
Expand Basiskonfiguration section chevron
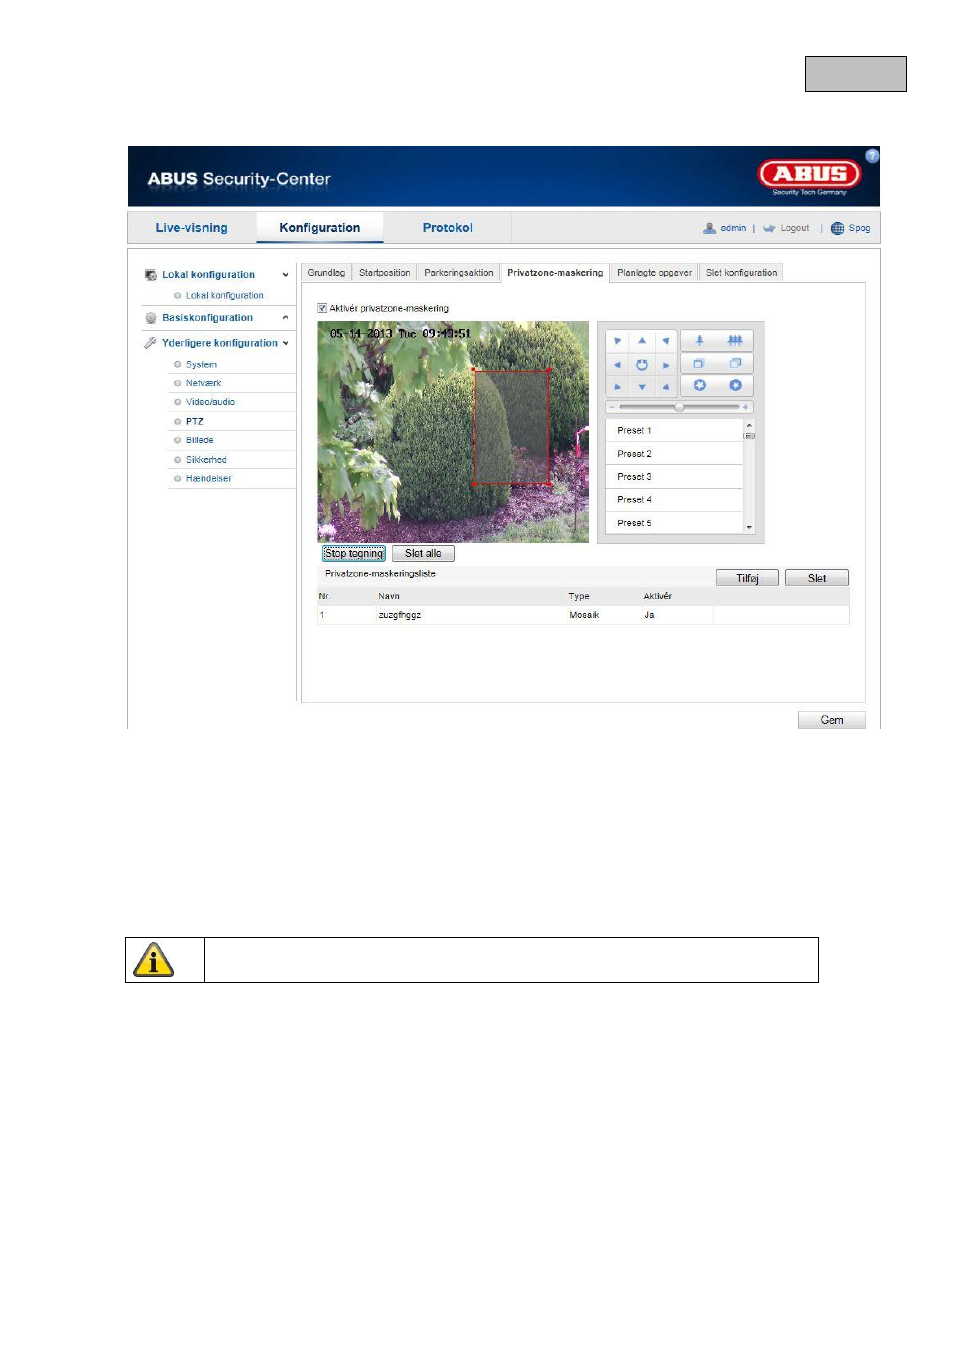[x=285, y=318]
